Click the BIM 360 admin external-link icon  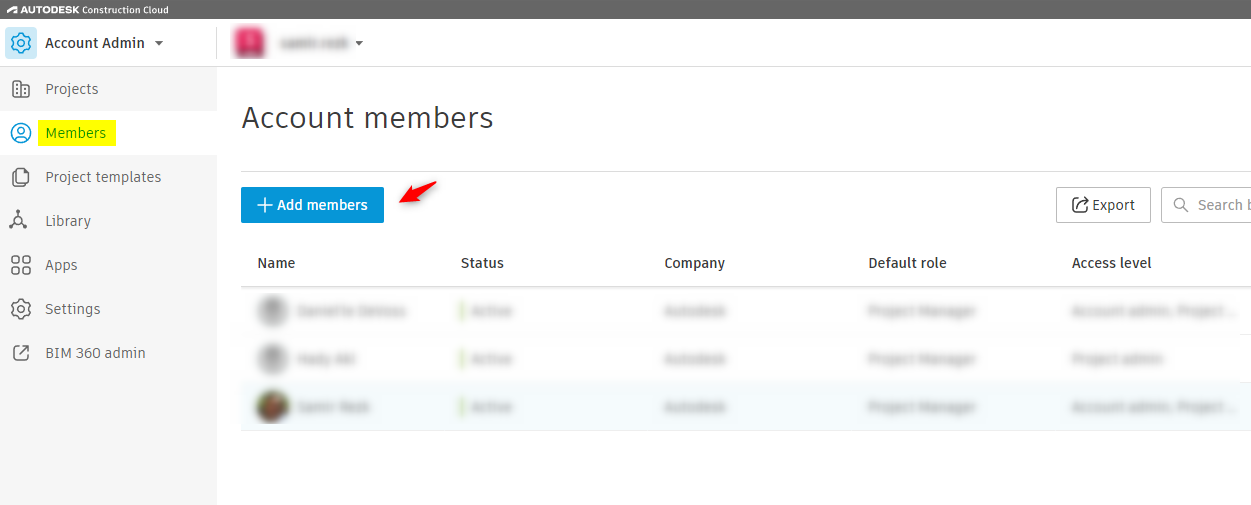click(x=21, y=353)
